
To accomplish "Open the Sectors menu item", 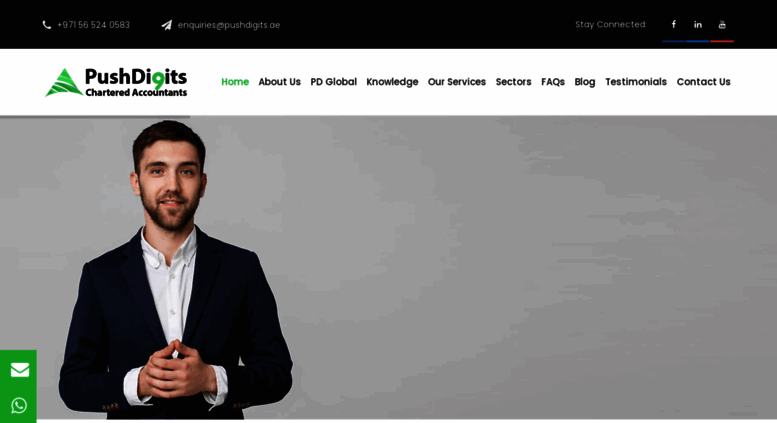I will [513, 82].
